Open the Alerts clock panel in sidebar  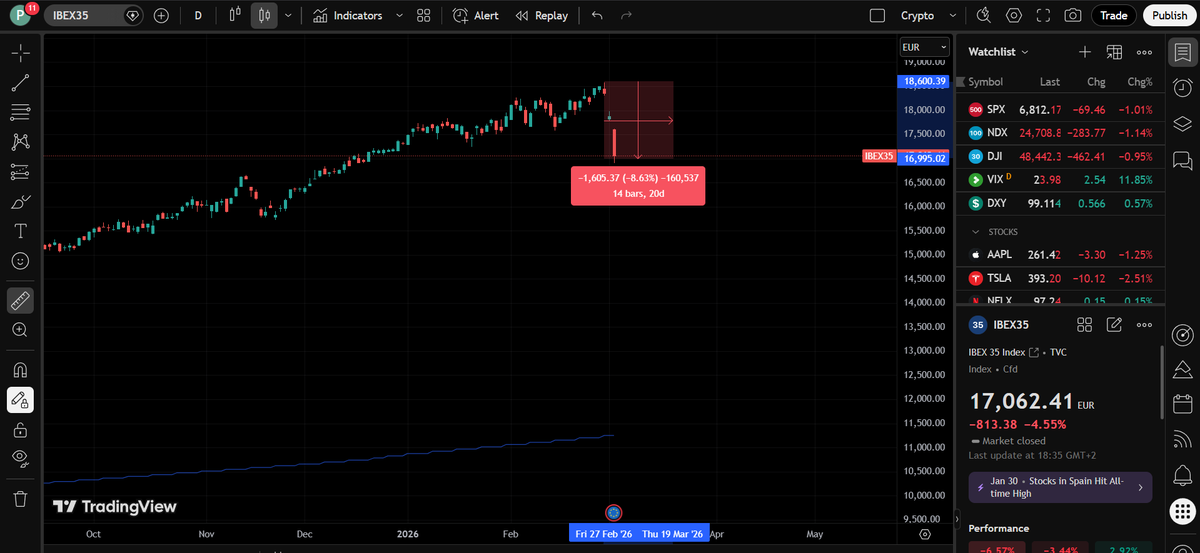click(1182, 87)
